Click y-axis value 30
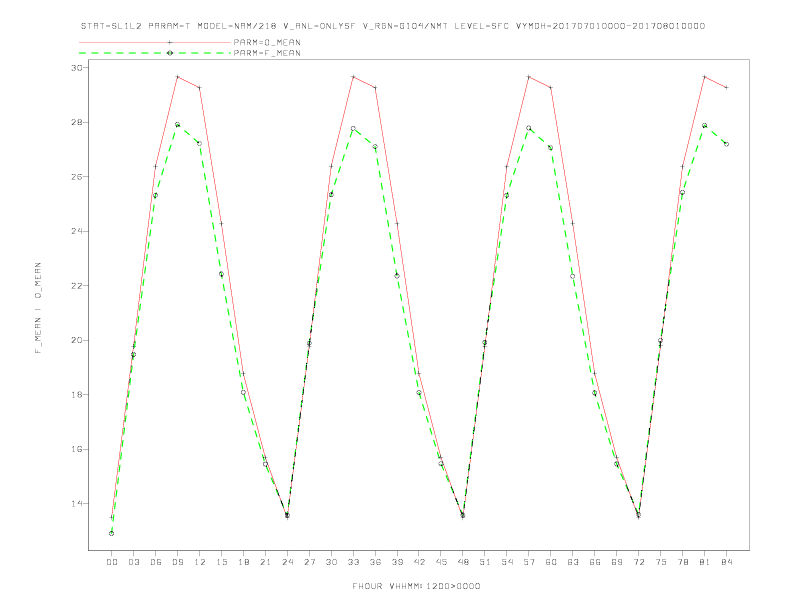 (76, 68)
